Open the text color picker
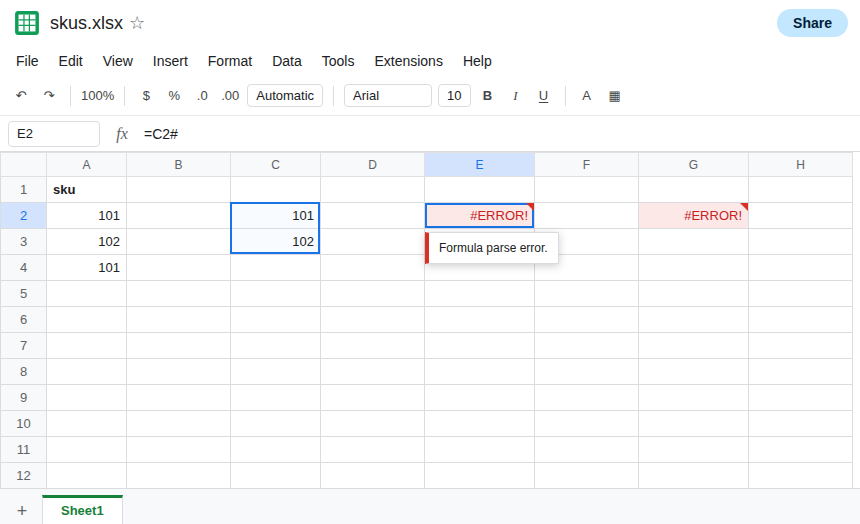Image resolution: width=860 pixels, height=524 pixels. (x=586, y=95)
